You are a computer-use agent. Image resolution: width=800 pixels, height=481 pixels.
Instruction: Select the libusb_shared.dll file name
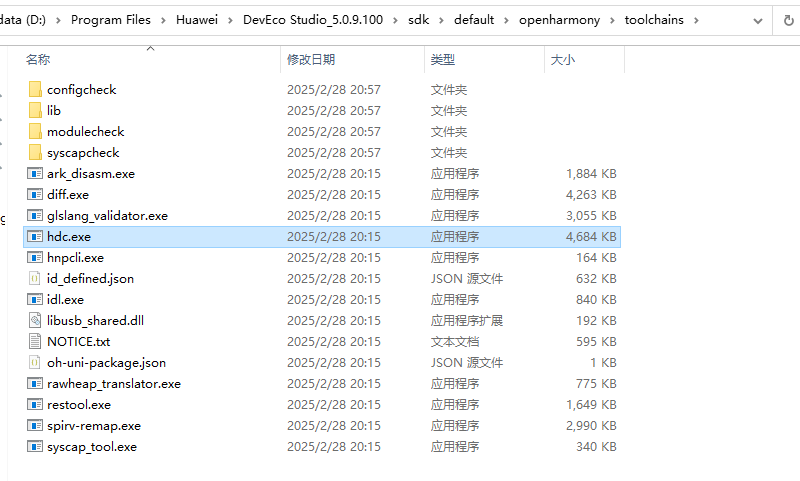pos(95,320)
